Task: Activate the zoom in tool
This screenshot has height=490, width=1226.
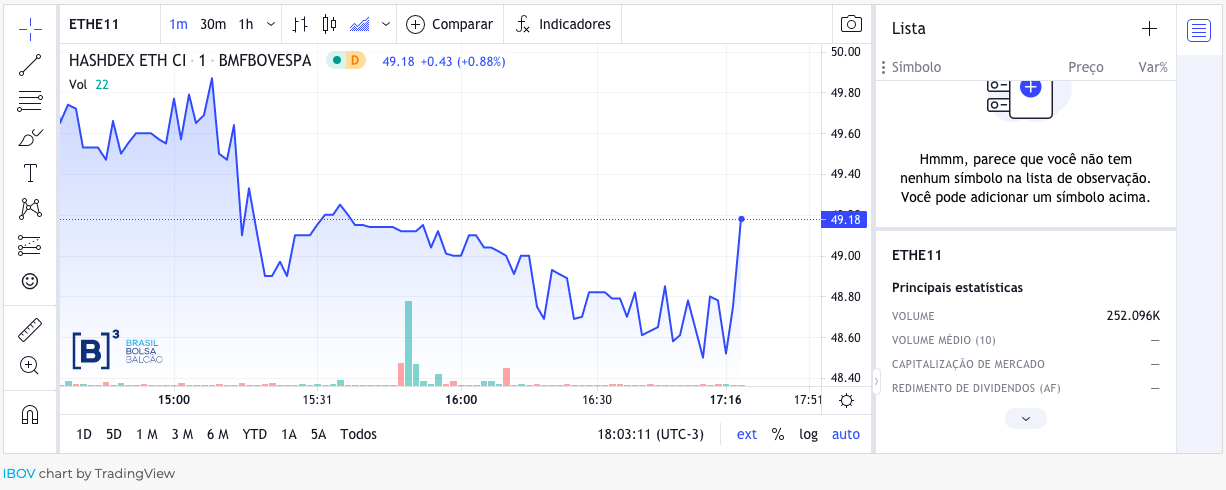Action: 30,365
